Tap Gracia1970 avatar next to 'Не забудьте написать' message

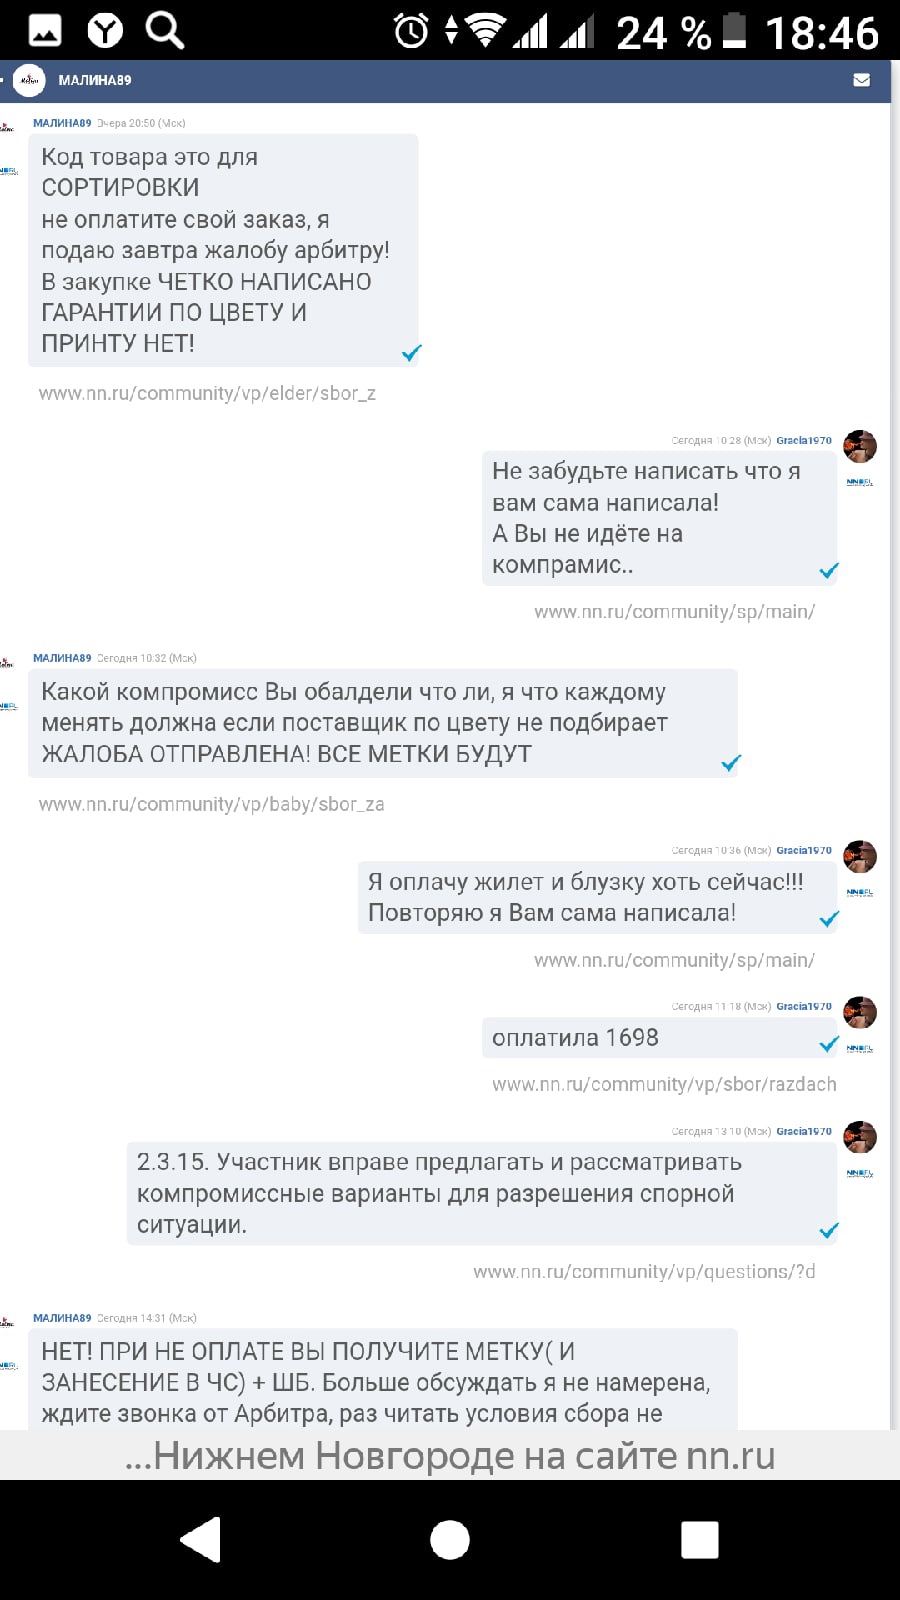point(860,446)
